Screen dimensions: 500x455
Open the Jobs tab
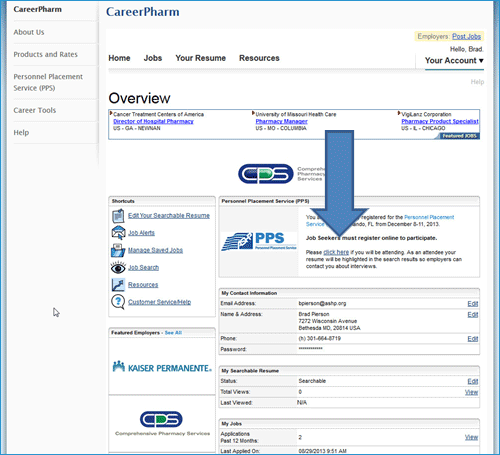click(153, 58)
